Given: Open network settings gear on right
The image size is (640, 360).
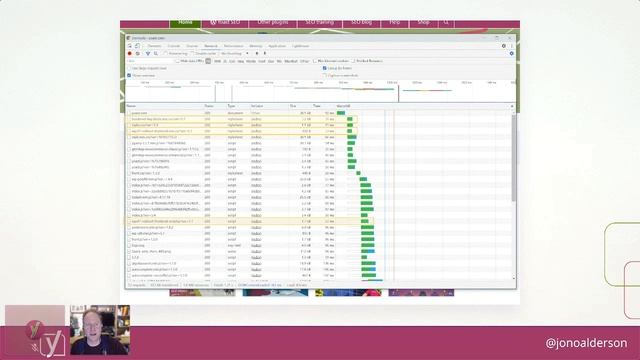Looking at the screenshot, I should (x=511, y=53).
